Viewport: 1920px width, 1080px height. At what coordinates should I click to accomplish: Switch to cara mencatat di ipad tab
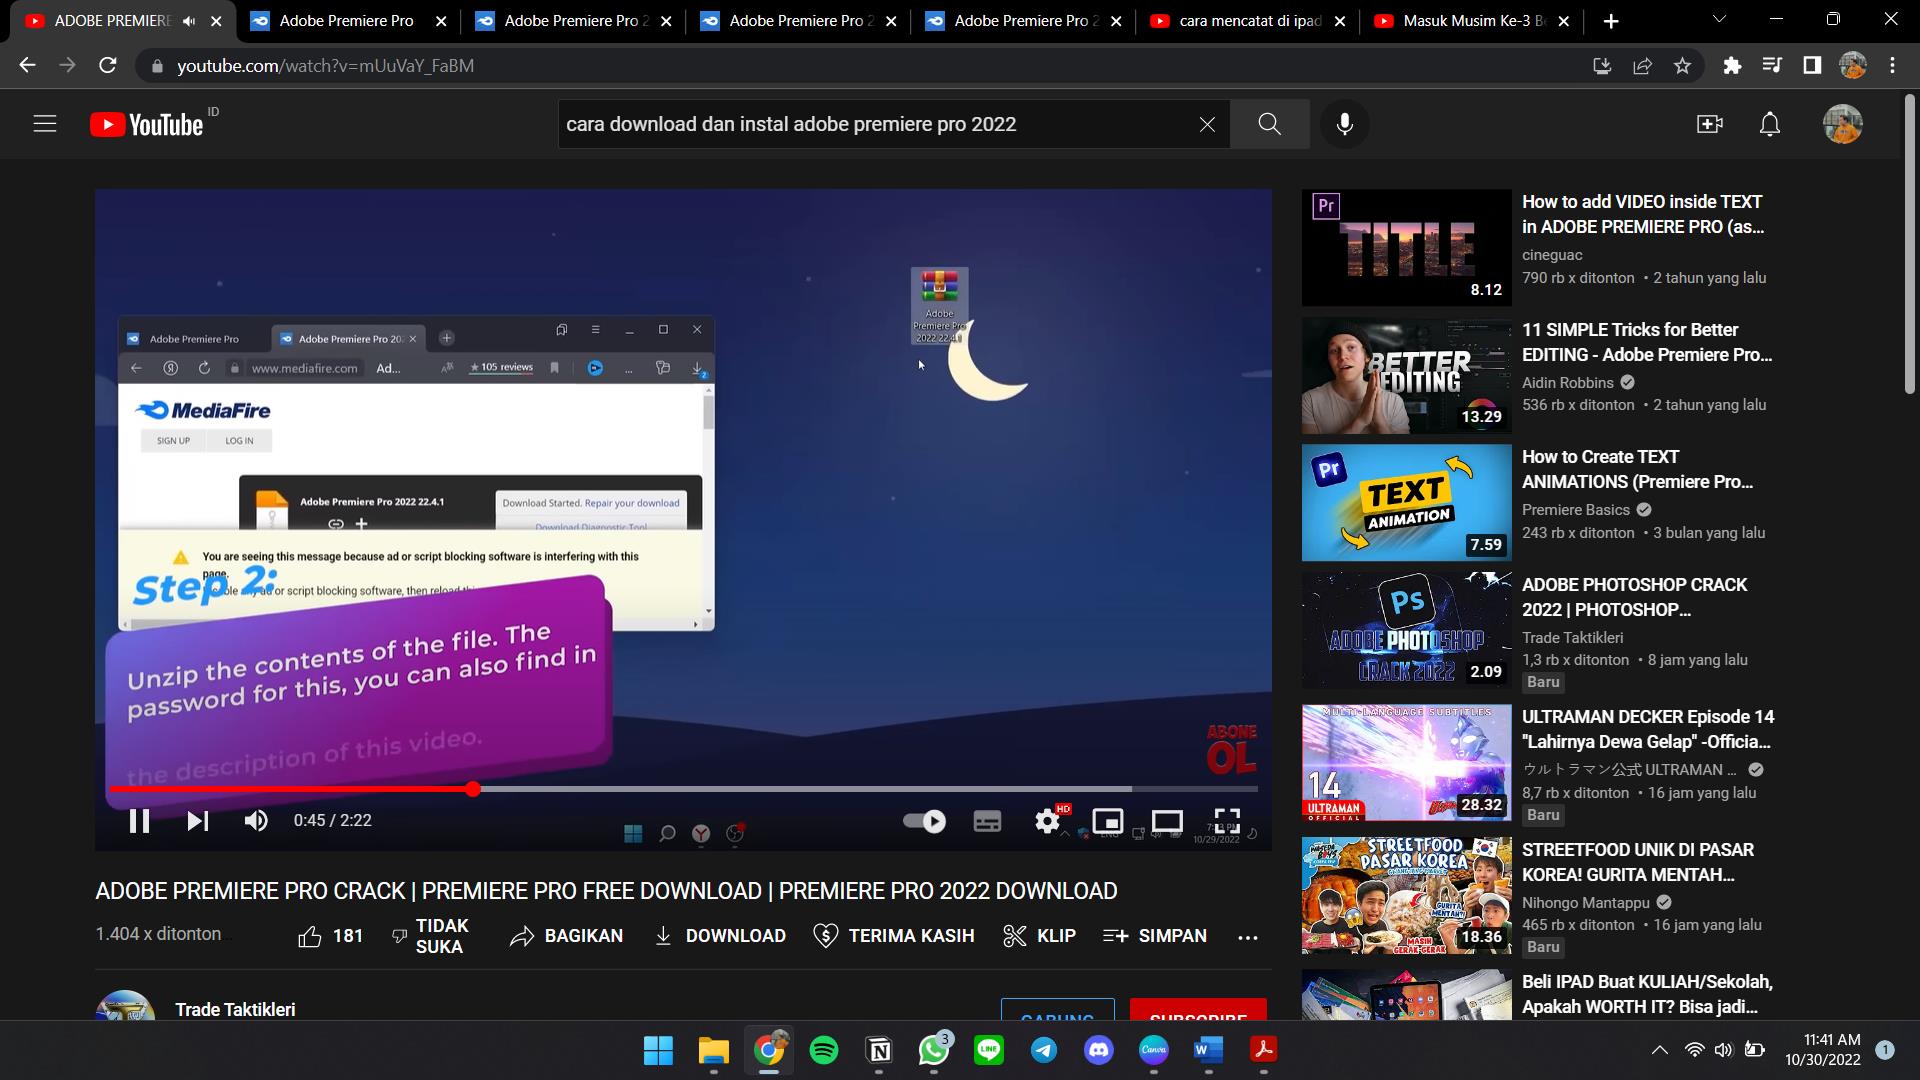click(x=1248, y=21)
